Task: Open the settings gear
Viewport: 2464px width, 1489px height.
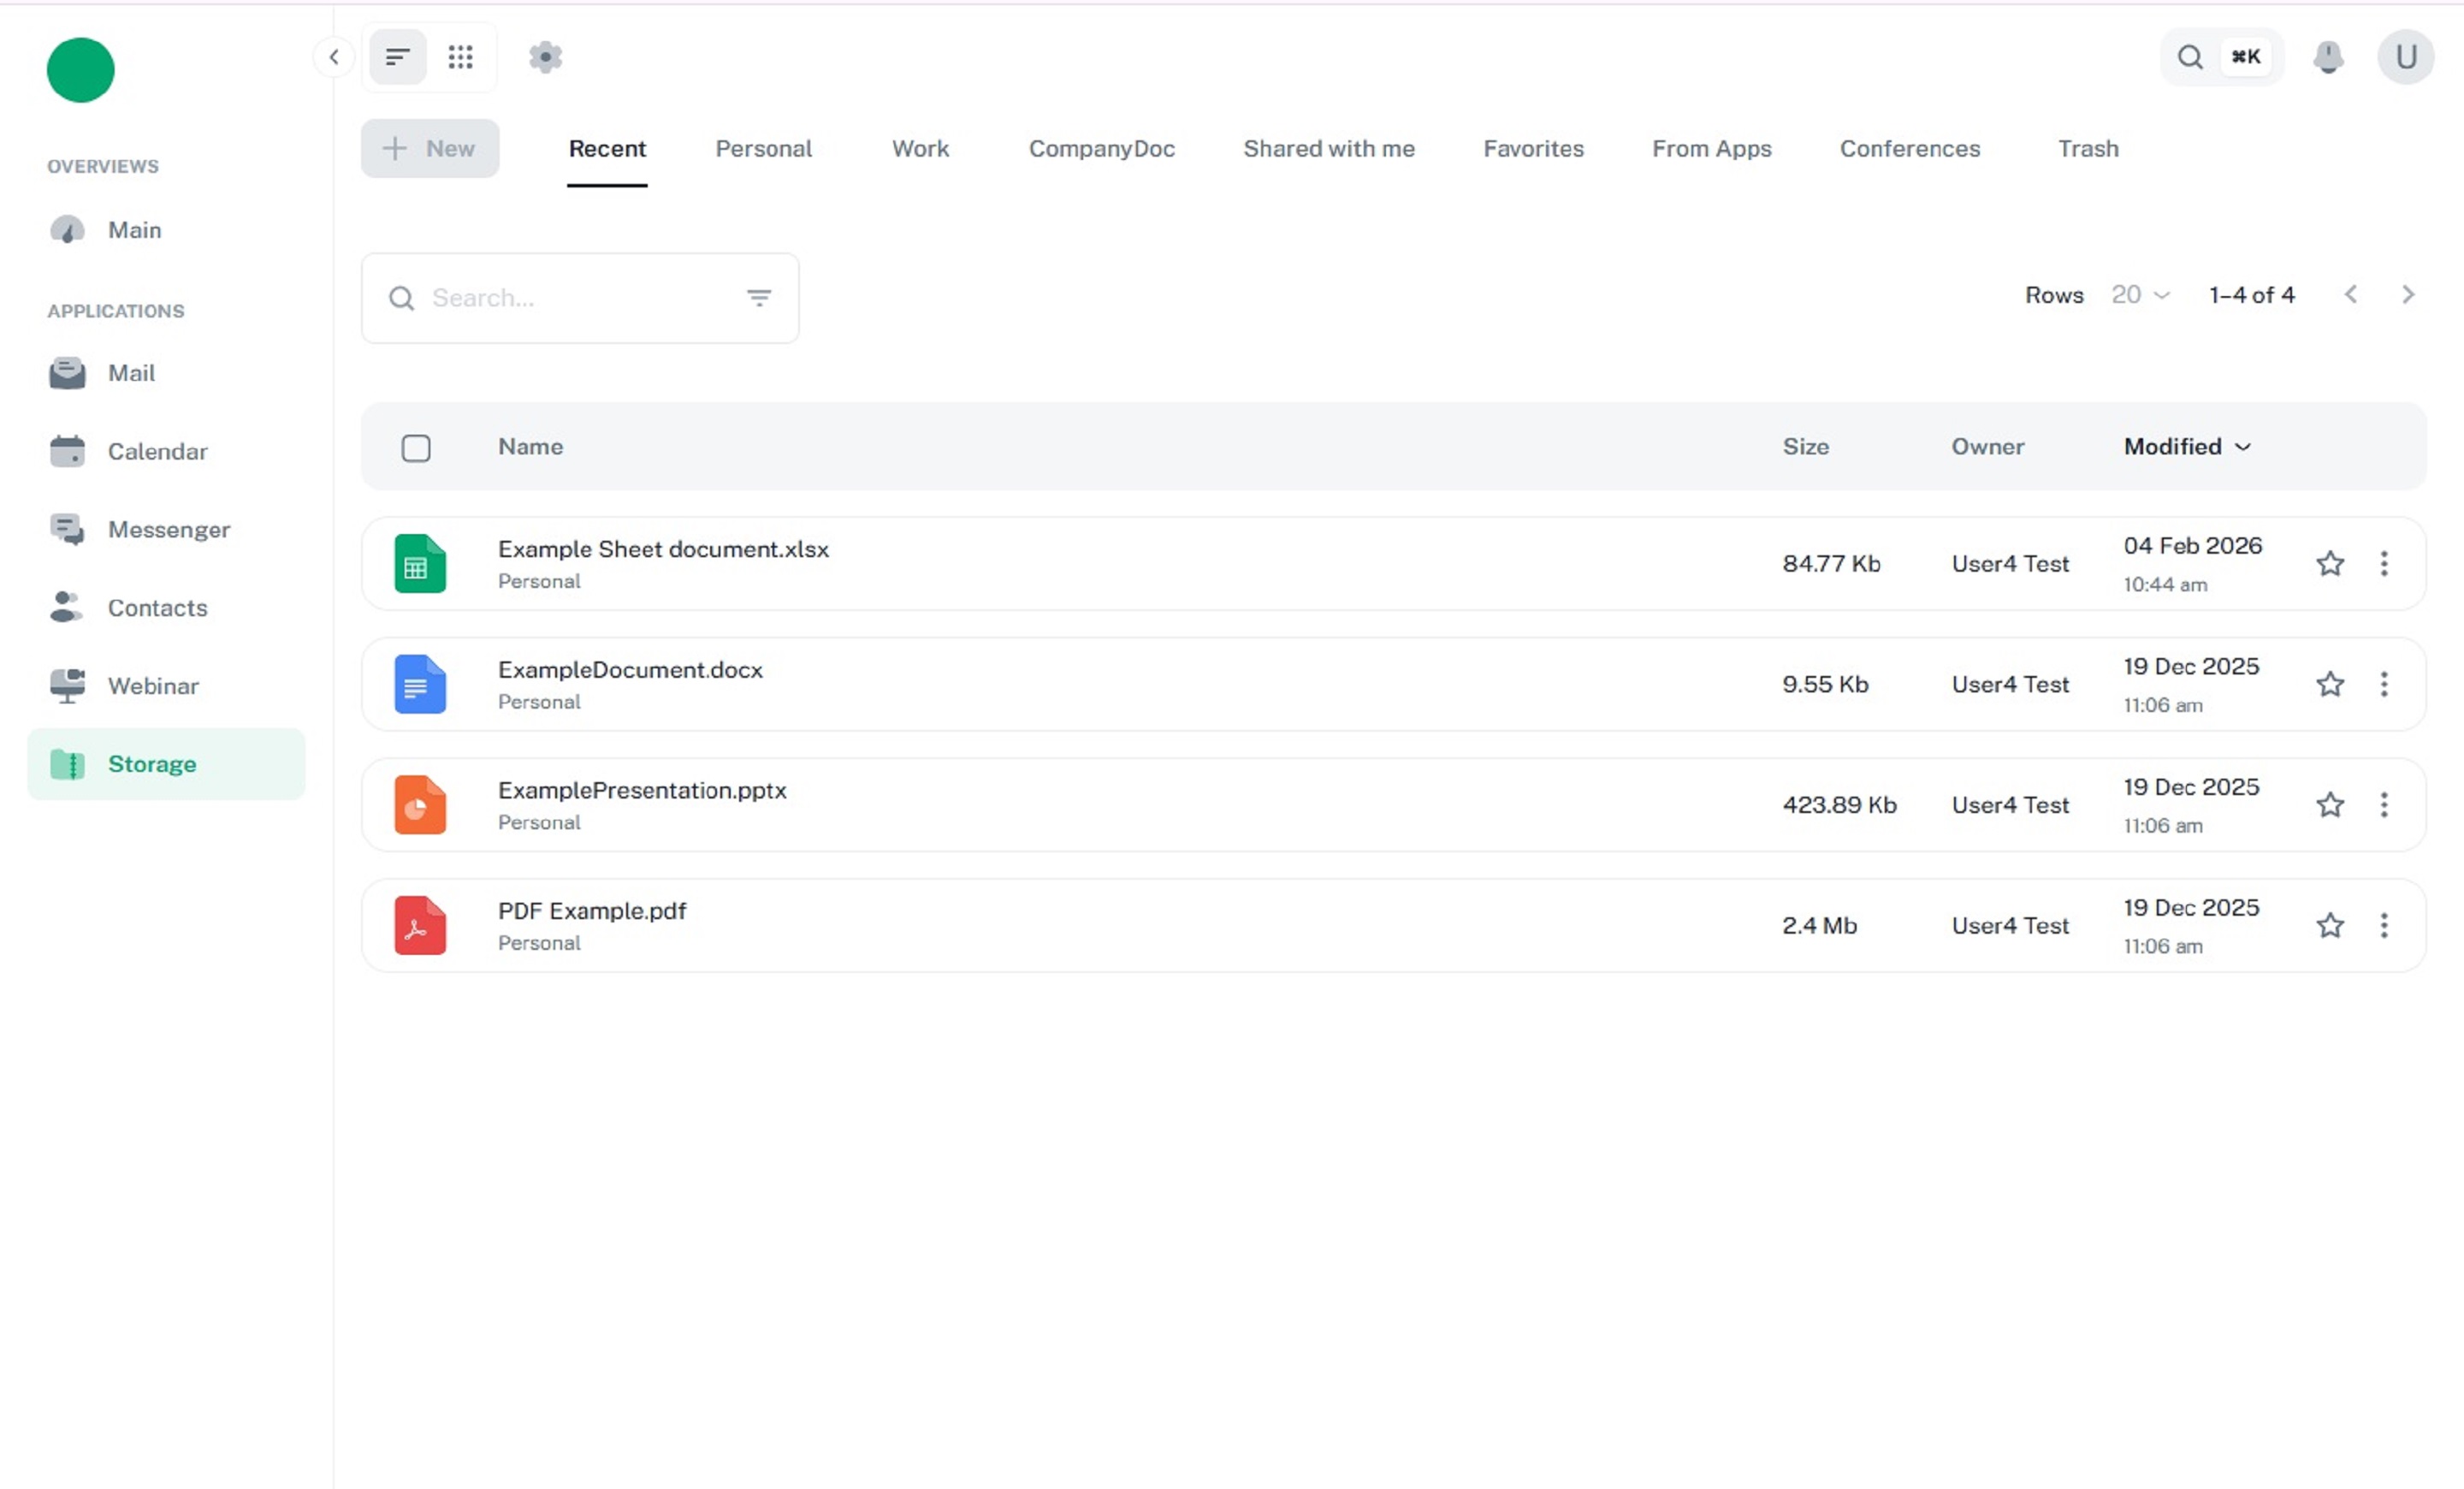Action: (546, 57)
